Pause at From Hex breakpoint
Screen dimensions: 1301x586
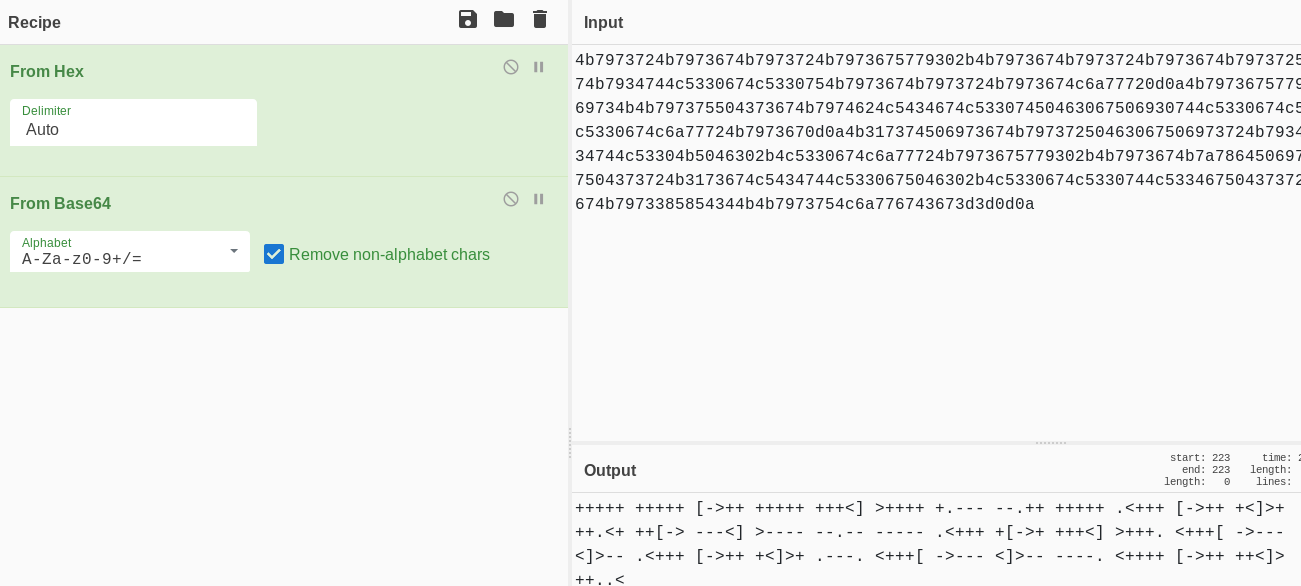click(539, 67)
